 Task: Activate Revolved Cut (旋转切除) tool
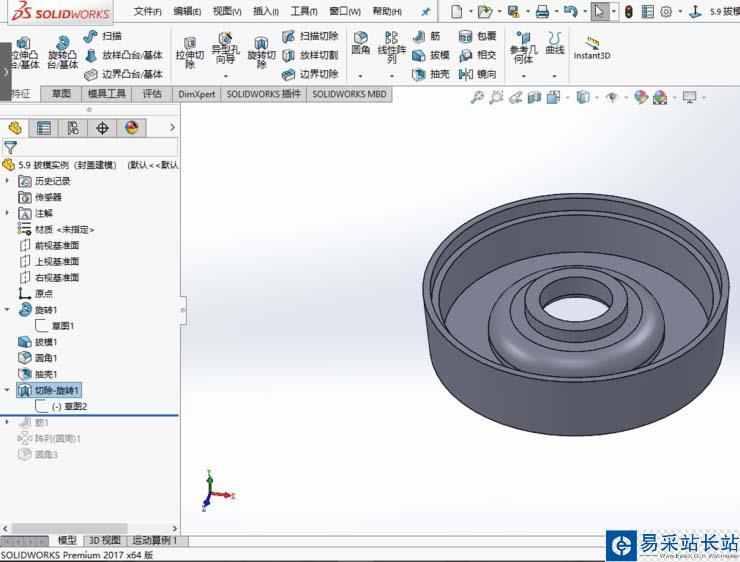pos(261,52)
